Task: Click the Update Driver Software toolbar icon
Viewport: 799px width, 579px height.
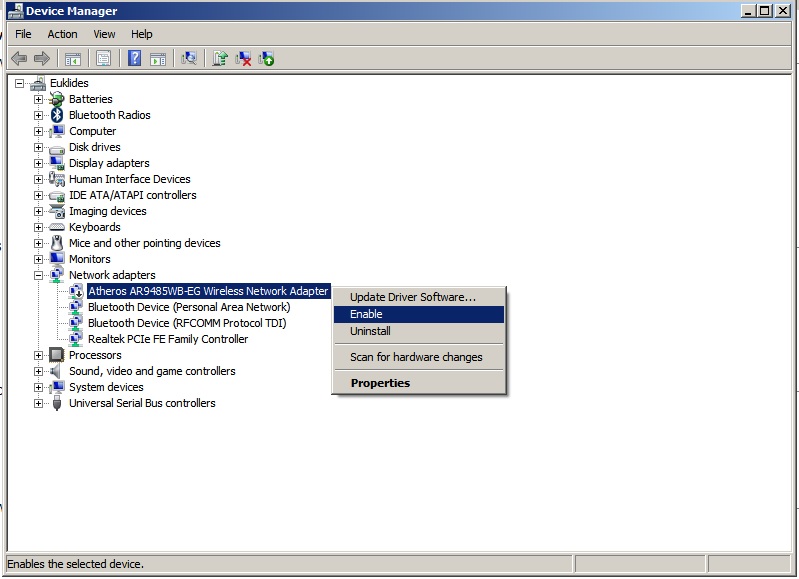Action: click(x=220, y=59)
